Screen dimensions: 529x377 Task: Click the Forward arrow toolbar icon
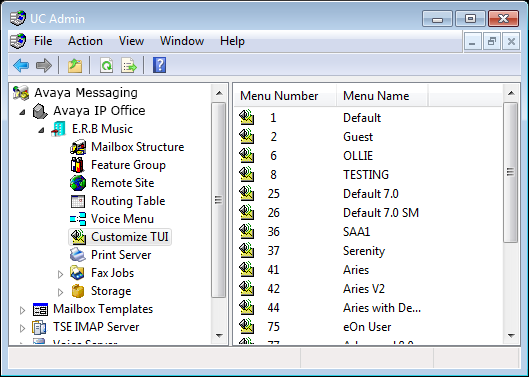click(44, 65)
